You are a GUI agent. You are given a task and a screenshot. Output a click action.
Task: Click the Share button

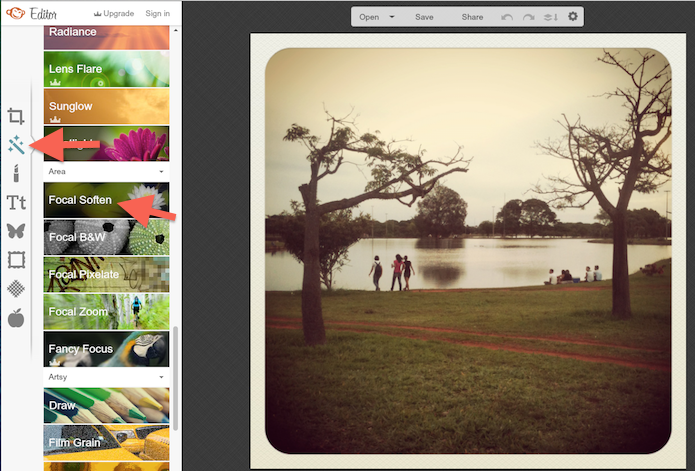[x=472, y=17]
